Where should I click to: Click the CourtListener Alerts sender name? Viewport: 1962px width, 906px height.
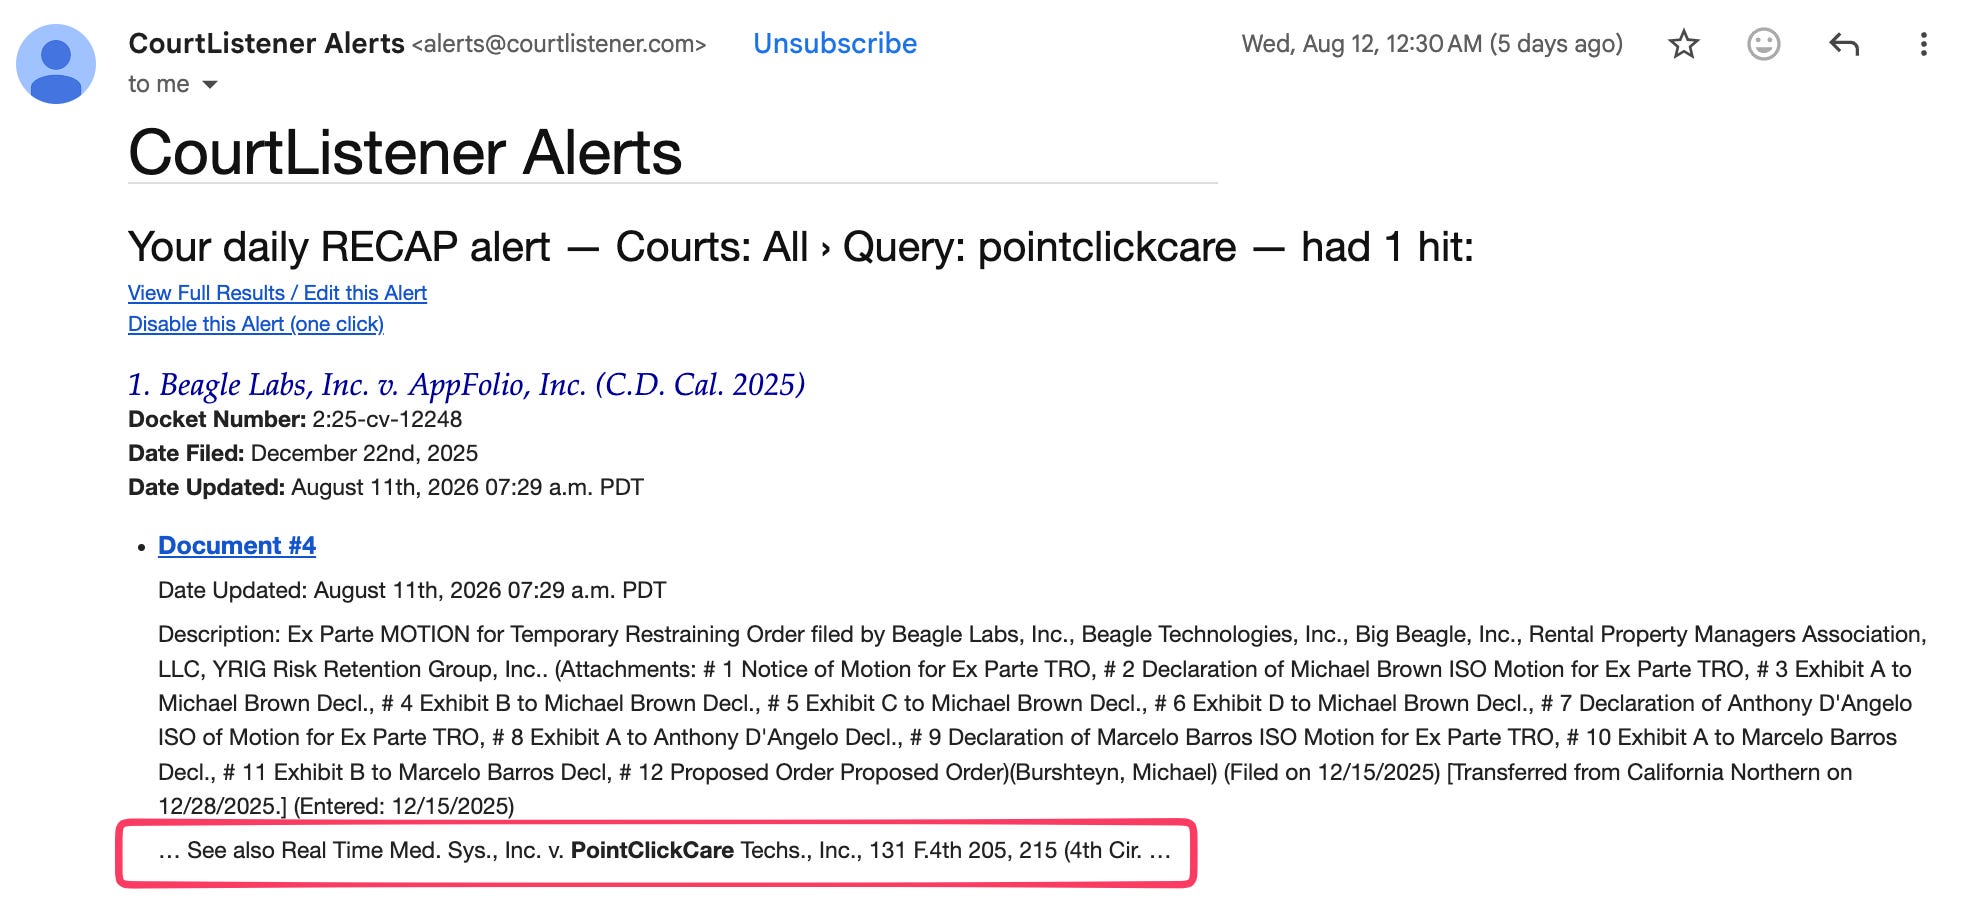[x=266, y=44]
